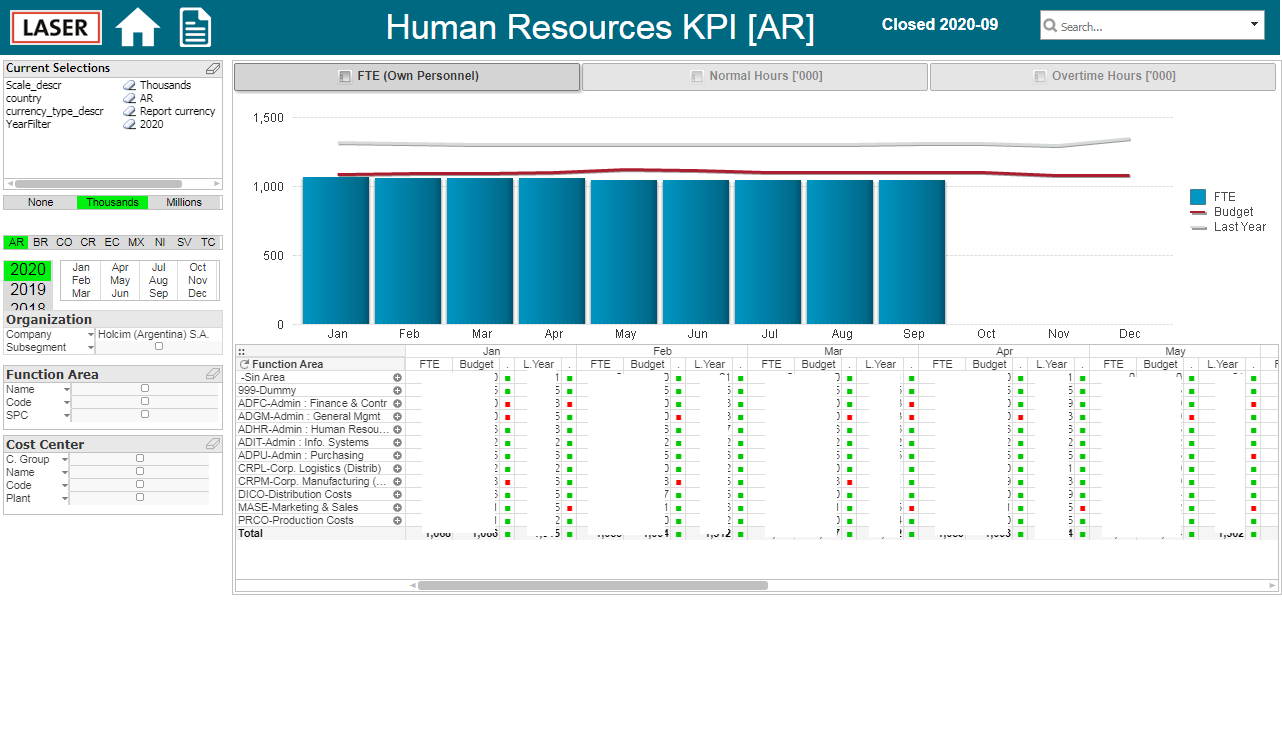Click the table's horizontal scrollbar thumb

pyautogui.click(x=593, y=585)
